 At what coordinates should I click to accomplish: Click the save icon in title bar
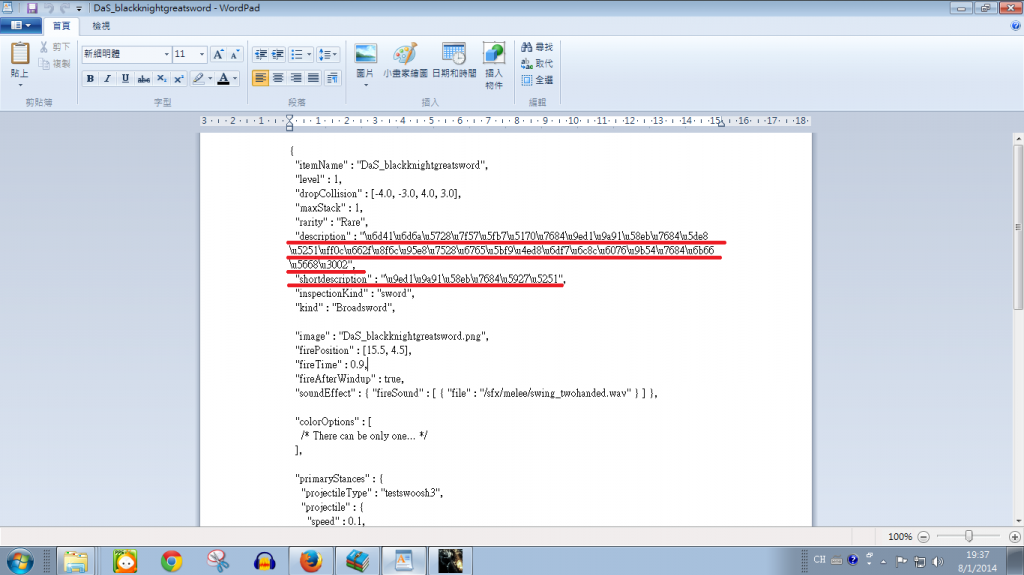click(x=32, y=7)
